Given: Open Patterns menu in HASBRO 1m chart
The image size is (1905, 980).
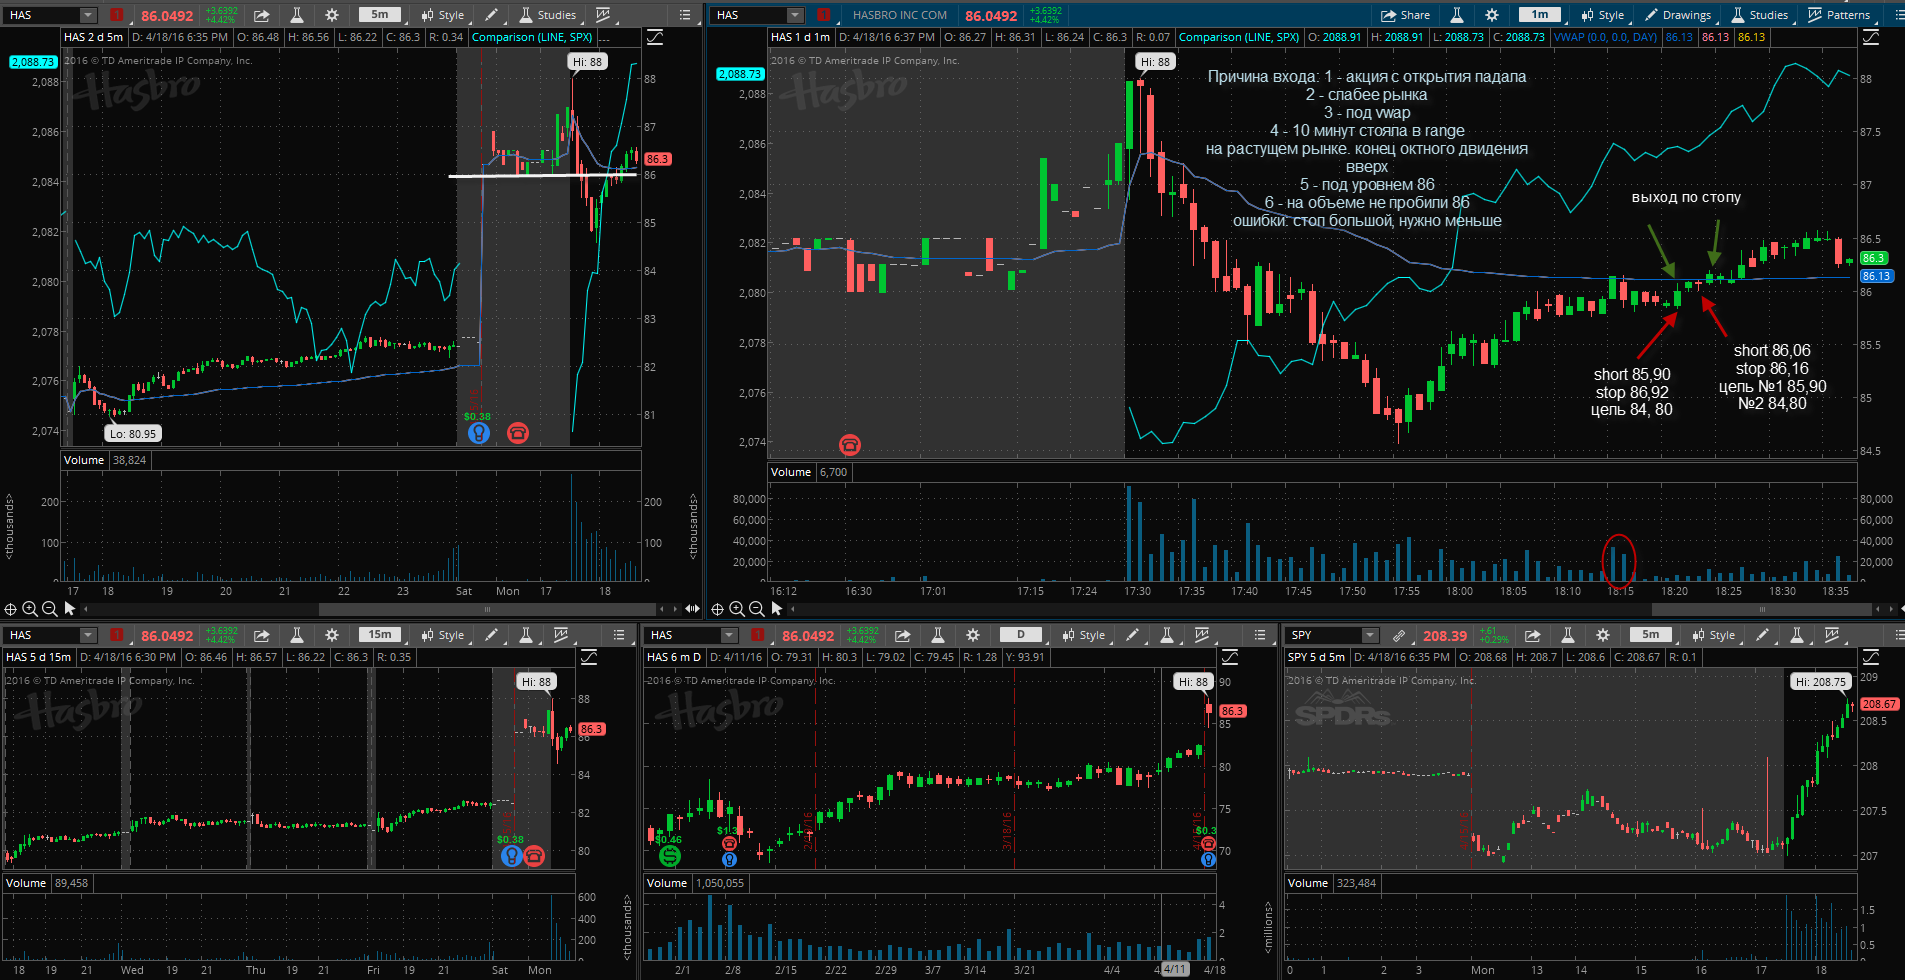Looking at the screenshot, I should [1839, 15].
